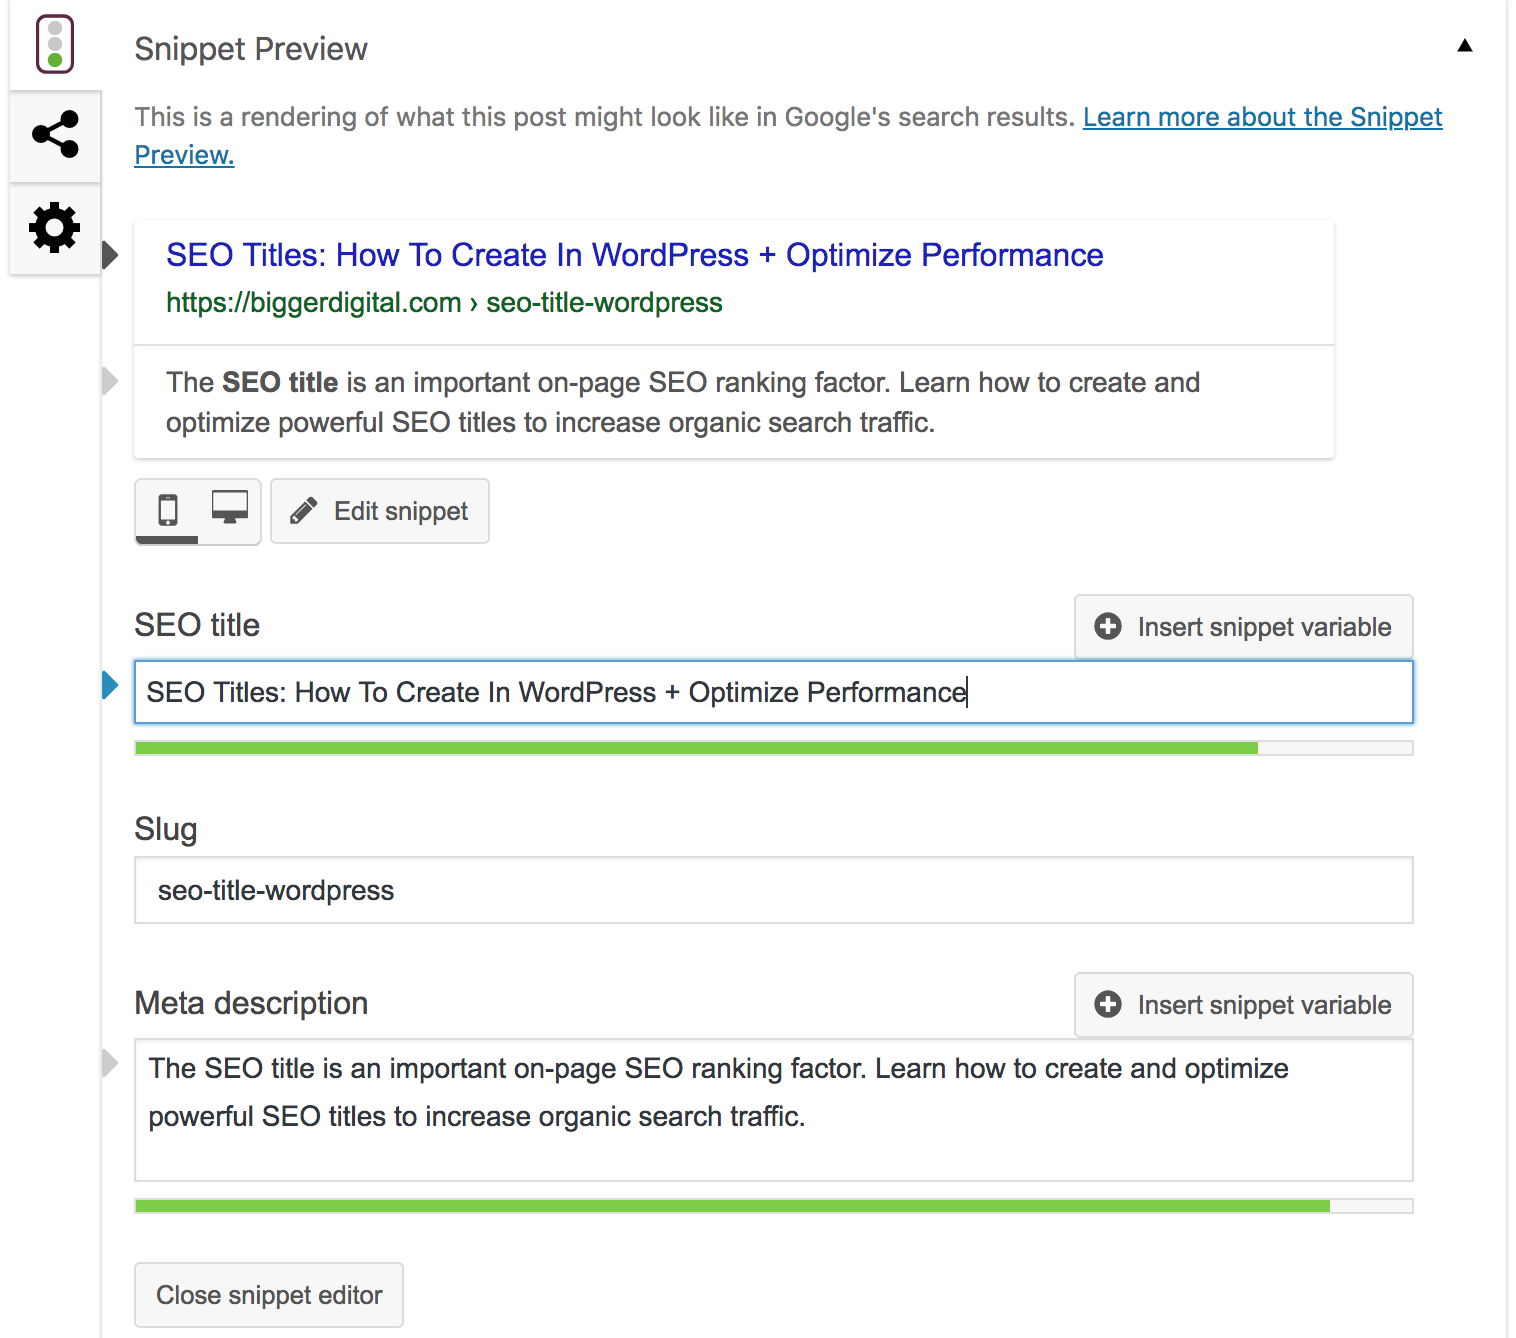The height and width of the screenshot is (1338, 1516).
Task: Click plus icon for meta description snippet variable
Action: click(x=1108, y=1004)
